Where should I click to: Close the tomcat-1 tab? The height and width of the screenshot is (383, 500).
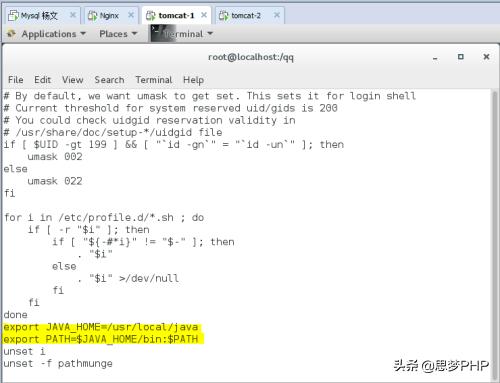[204, 15]
